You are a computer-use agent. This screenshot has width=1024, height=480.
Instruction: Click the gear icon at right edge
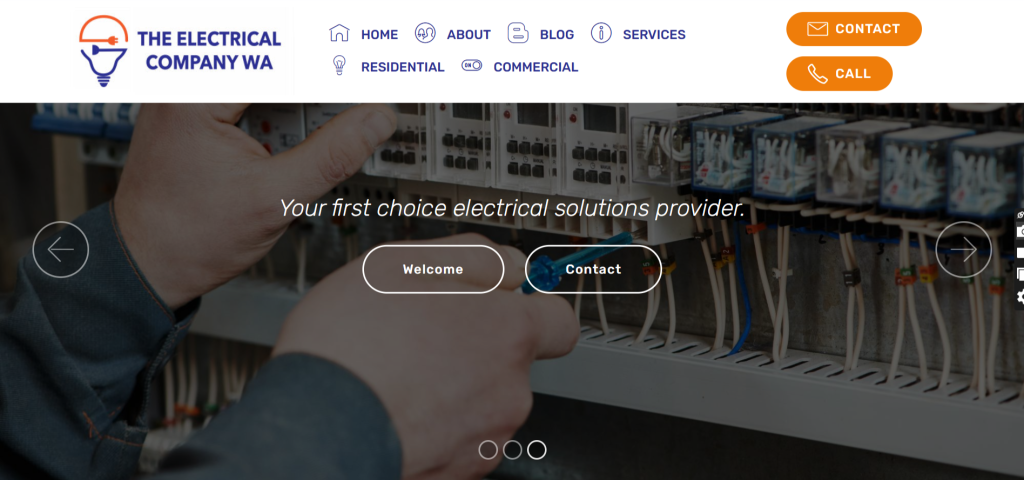1020,296
